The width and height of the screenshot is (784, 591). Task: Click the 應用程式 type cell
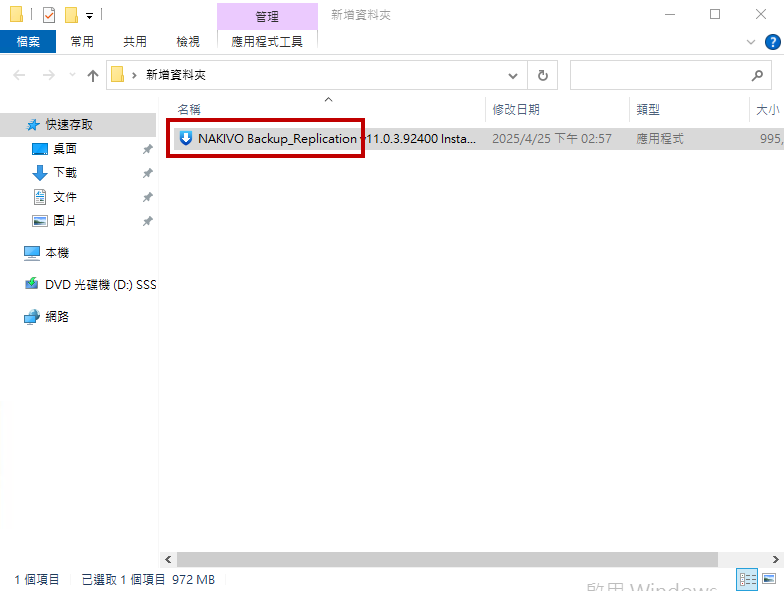pos(660,138)
